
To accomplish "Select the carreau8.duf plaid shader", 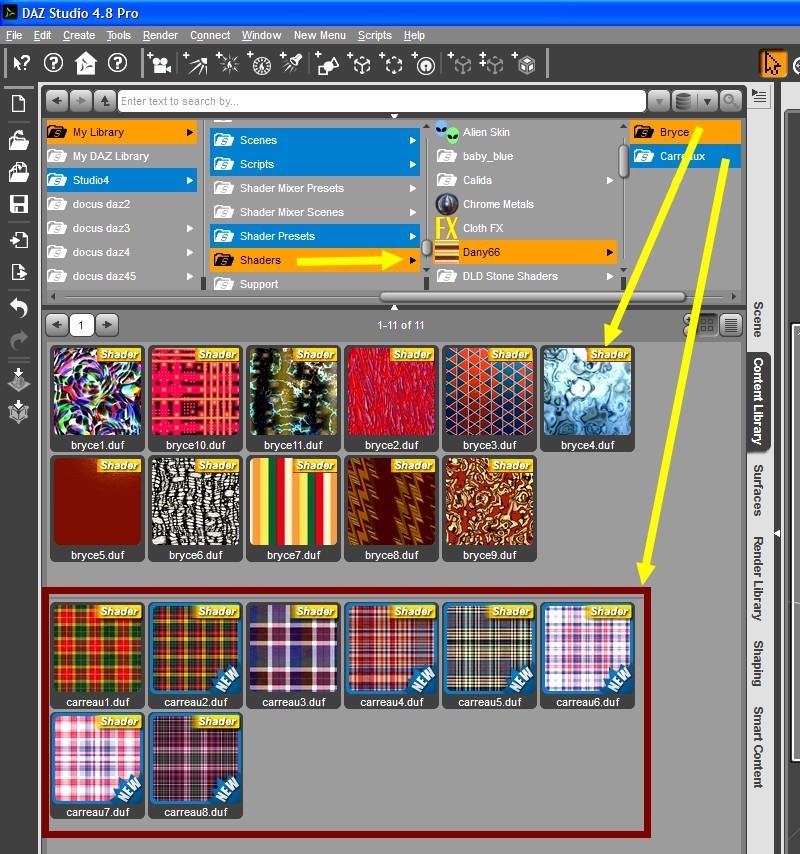I will point(196,766).
